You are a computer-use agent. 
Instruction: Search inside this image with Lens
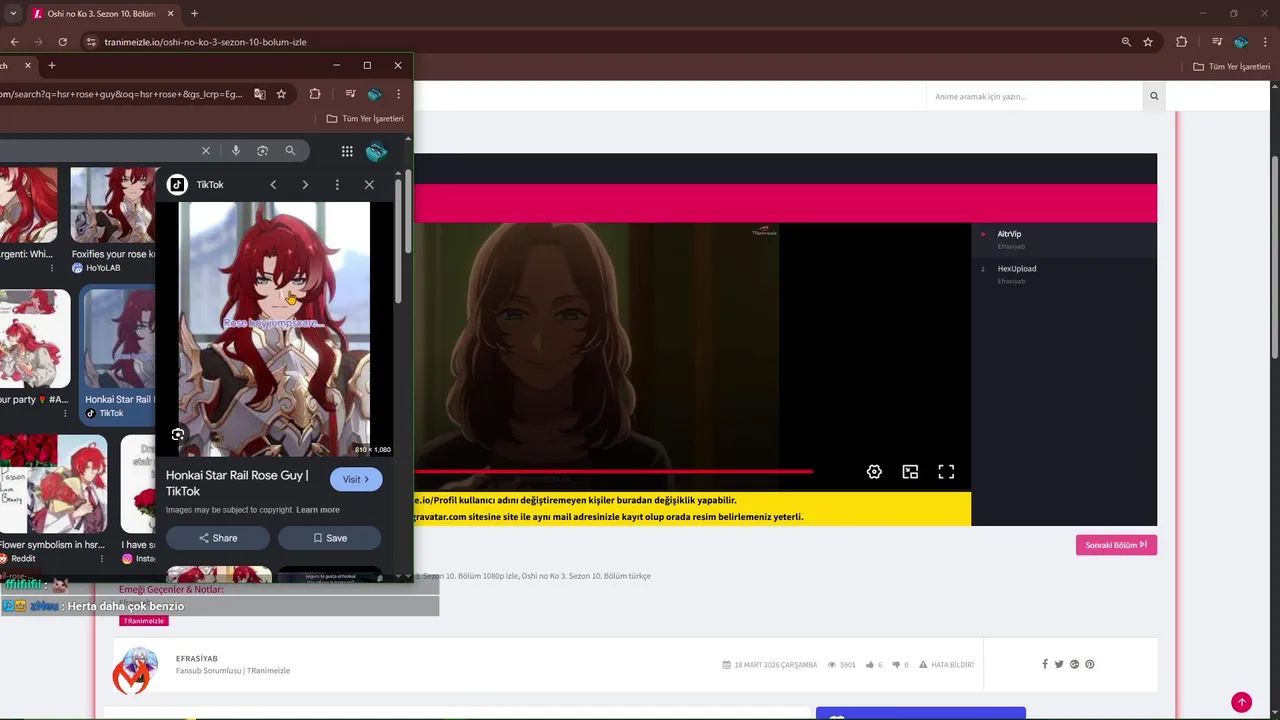tap(178, 434)
